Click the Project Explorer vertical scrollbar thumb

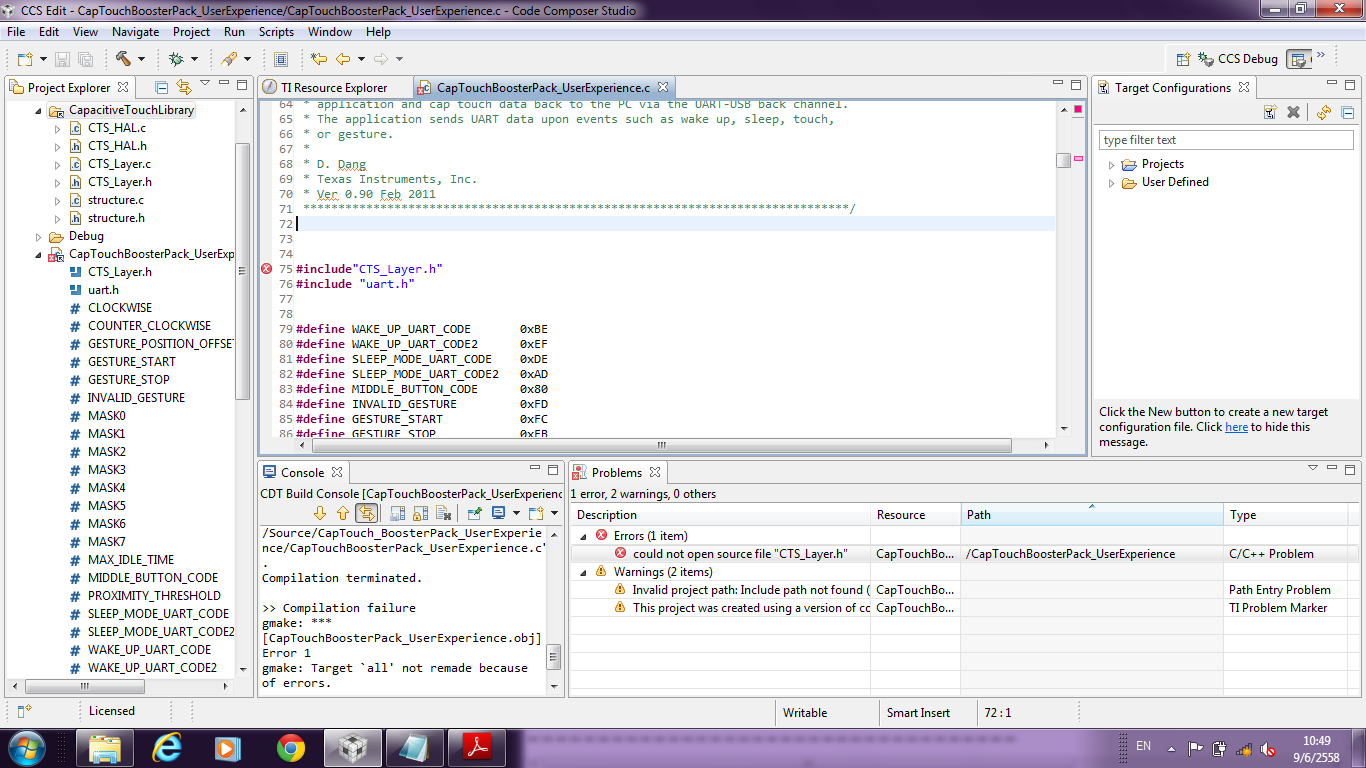(x=242, y=272)
